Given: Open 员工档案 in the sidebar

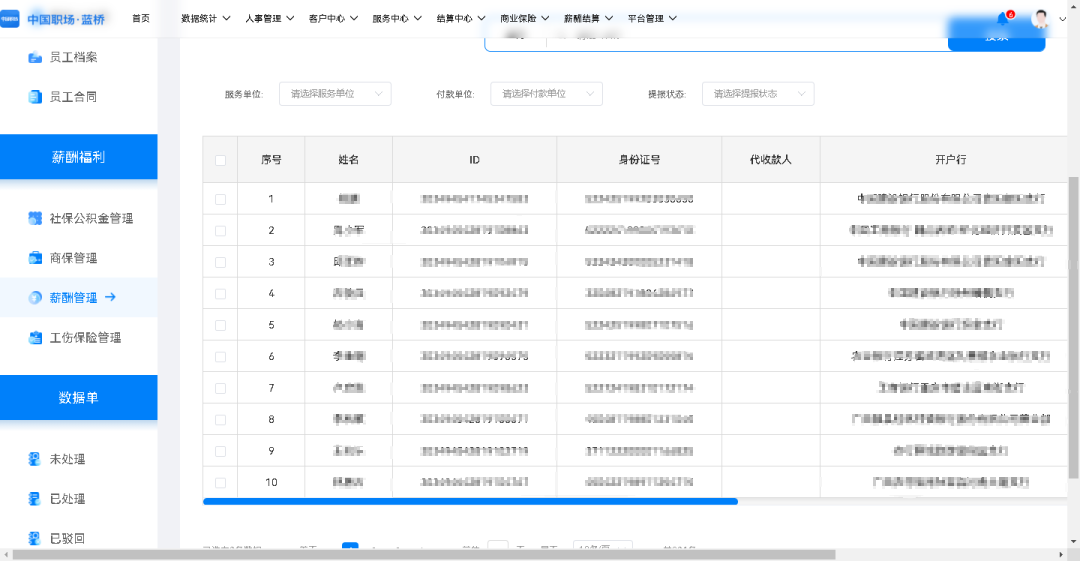Looking at the screenshot, I should point(73,57).
